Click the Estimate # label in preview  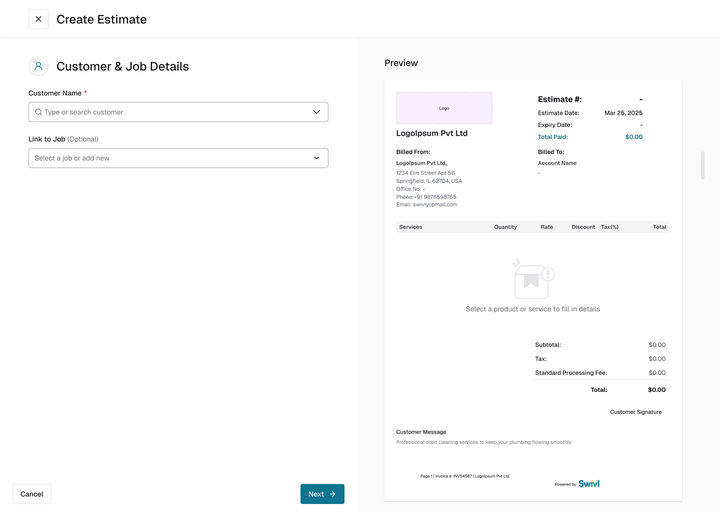pos(560,99)
